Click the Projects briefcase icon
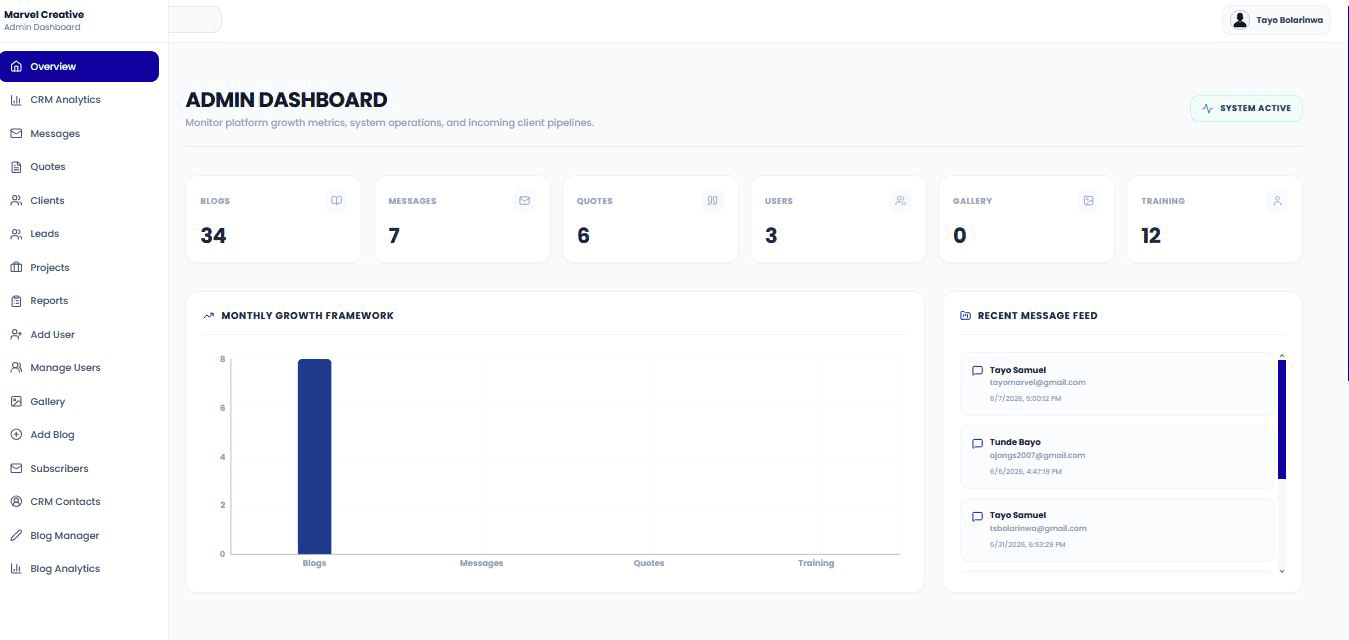This screenshot has height=640, width=1349. click(x=16, y=268)
